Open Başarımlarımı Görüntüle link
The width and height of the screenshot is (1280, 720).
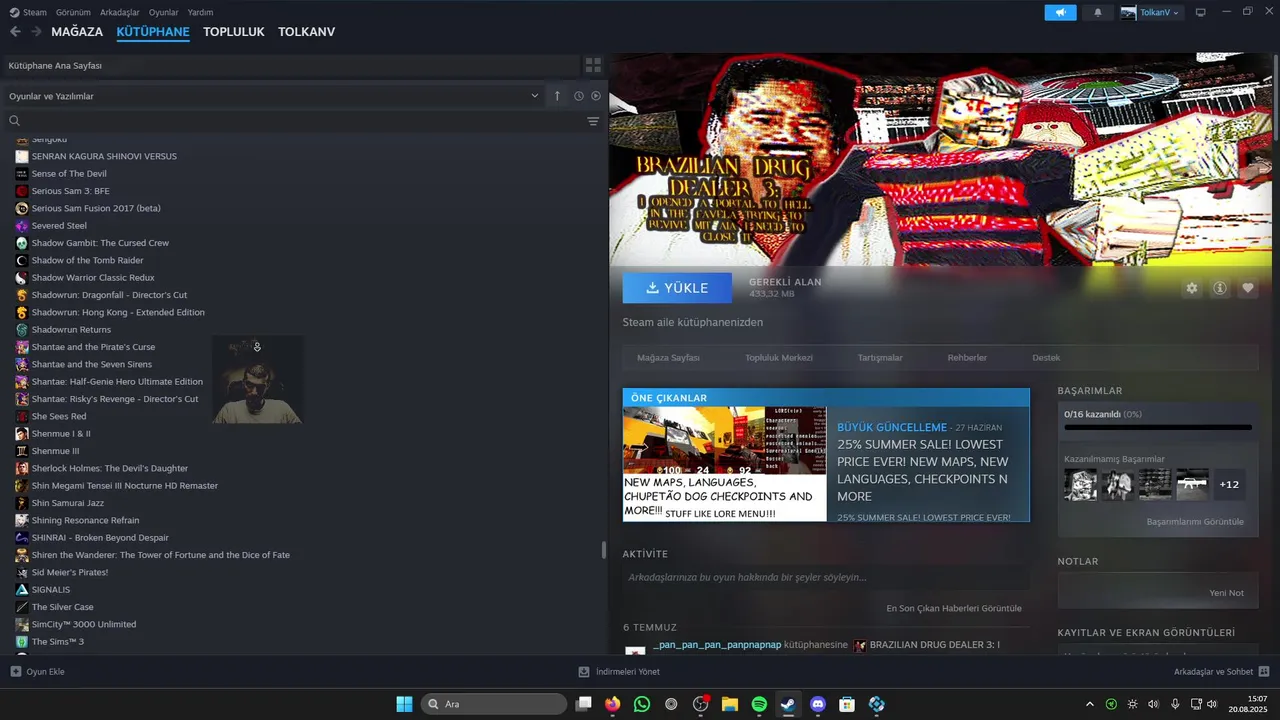(1195, 522)
